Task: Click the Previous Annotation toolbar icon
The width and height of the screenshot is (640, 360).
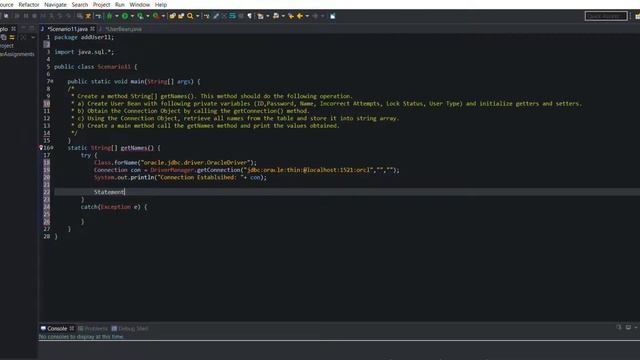Action: (276, 16)
